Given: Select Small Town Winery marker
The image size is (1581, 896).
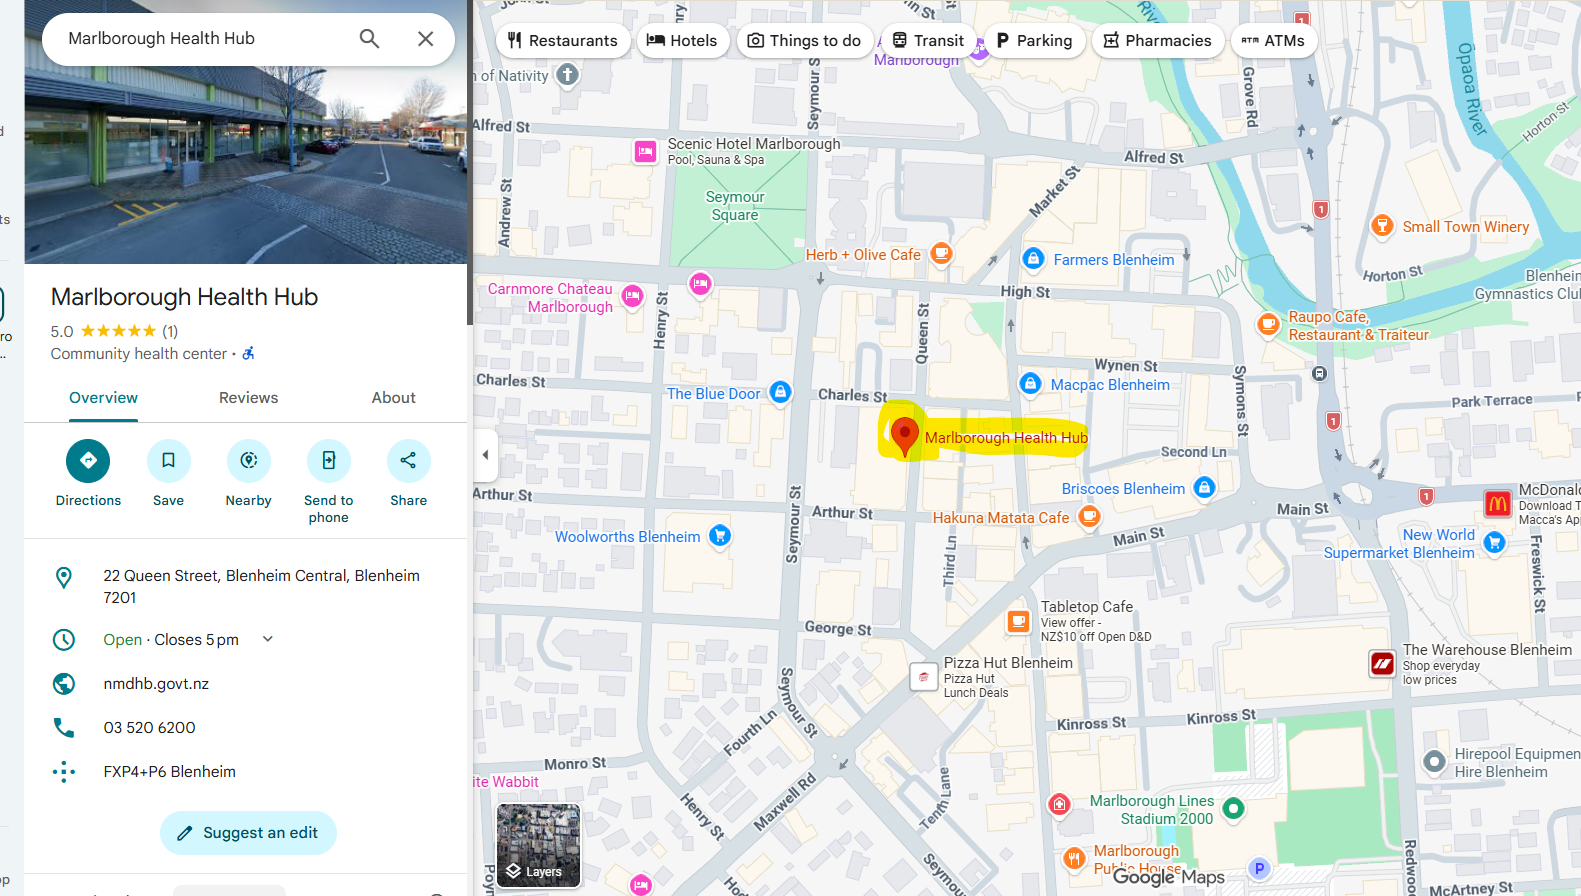Looking at the screenshot, I should click(1382, 226).
